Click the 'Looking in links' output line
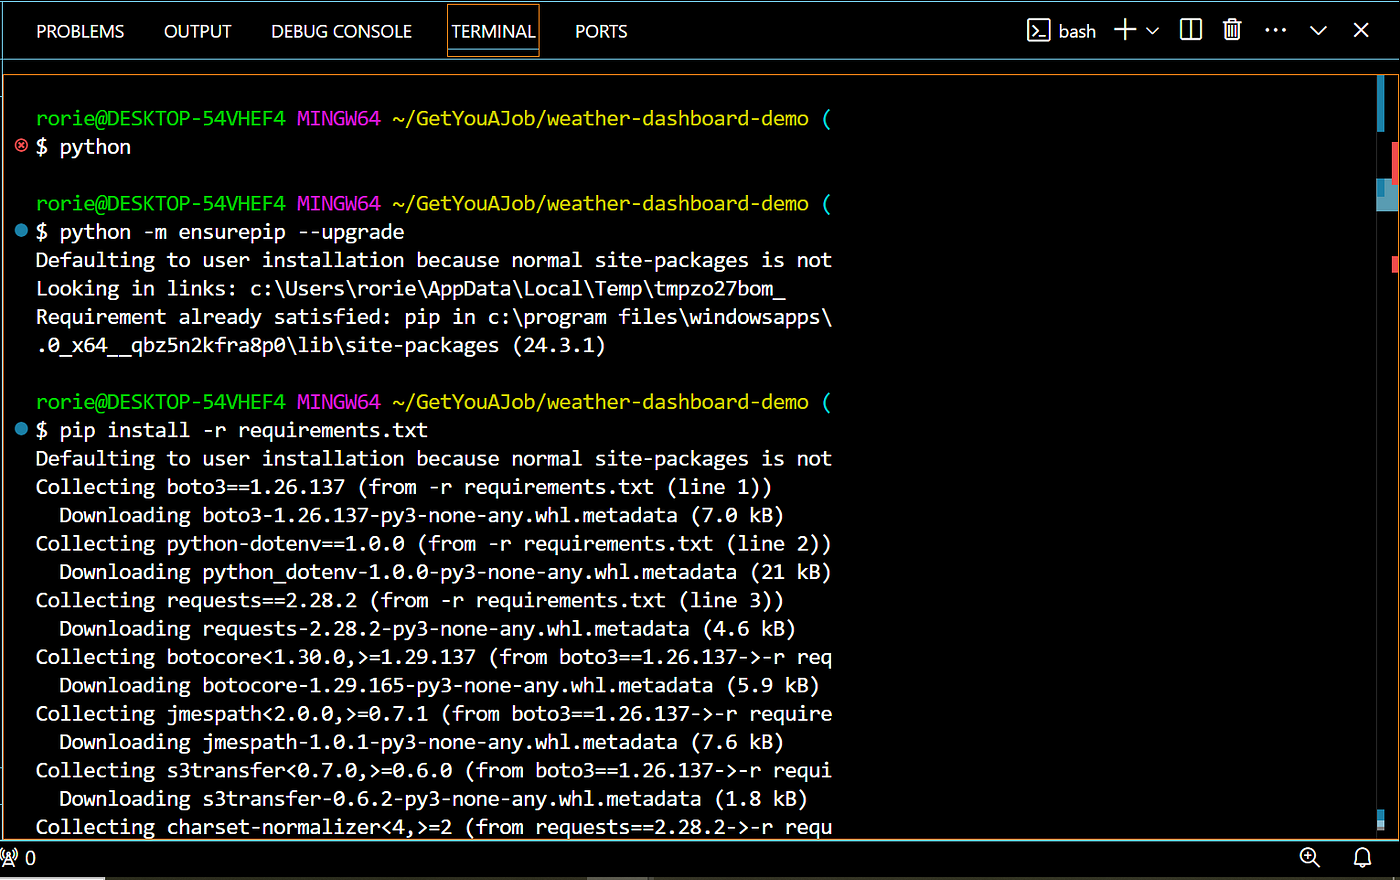This screenshot has height=880, width=1400. pyautogui.click(x=411, y=289)
